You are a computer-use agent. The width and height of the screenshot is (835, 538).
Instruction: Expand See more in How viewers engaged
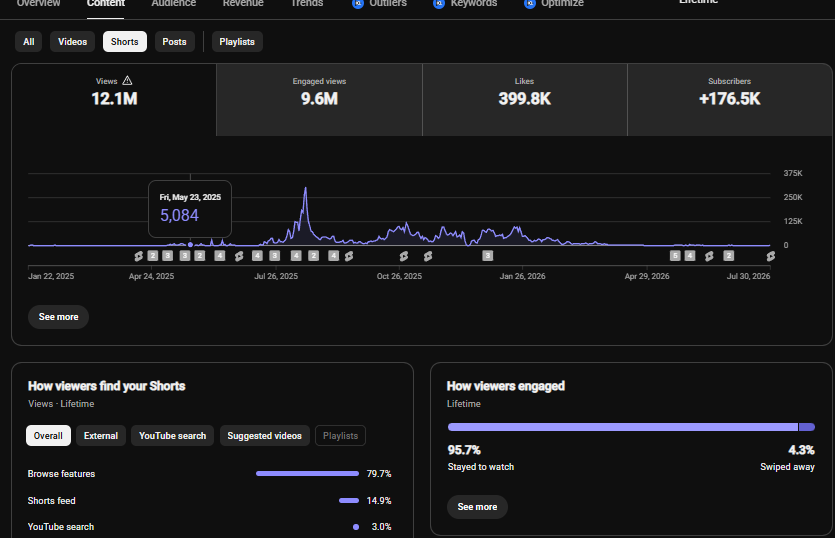[x=477, y=507]
